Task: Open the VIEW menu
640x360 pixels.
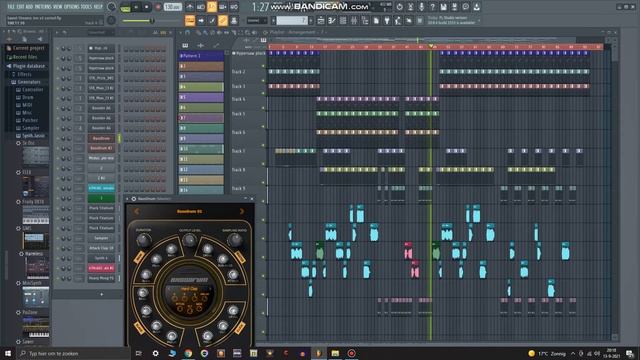Action: coord(58,7)
